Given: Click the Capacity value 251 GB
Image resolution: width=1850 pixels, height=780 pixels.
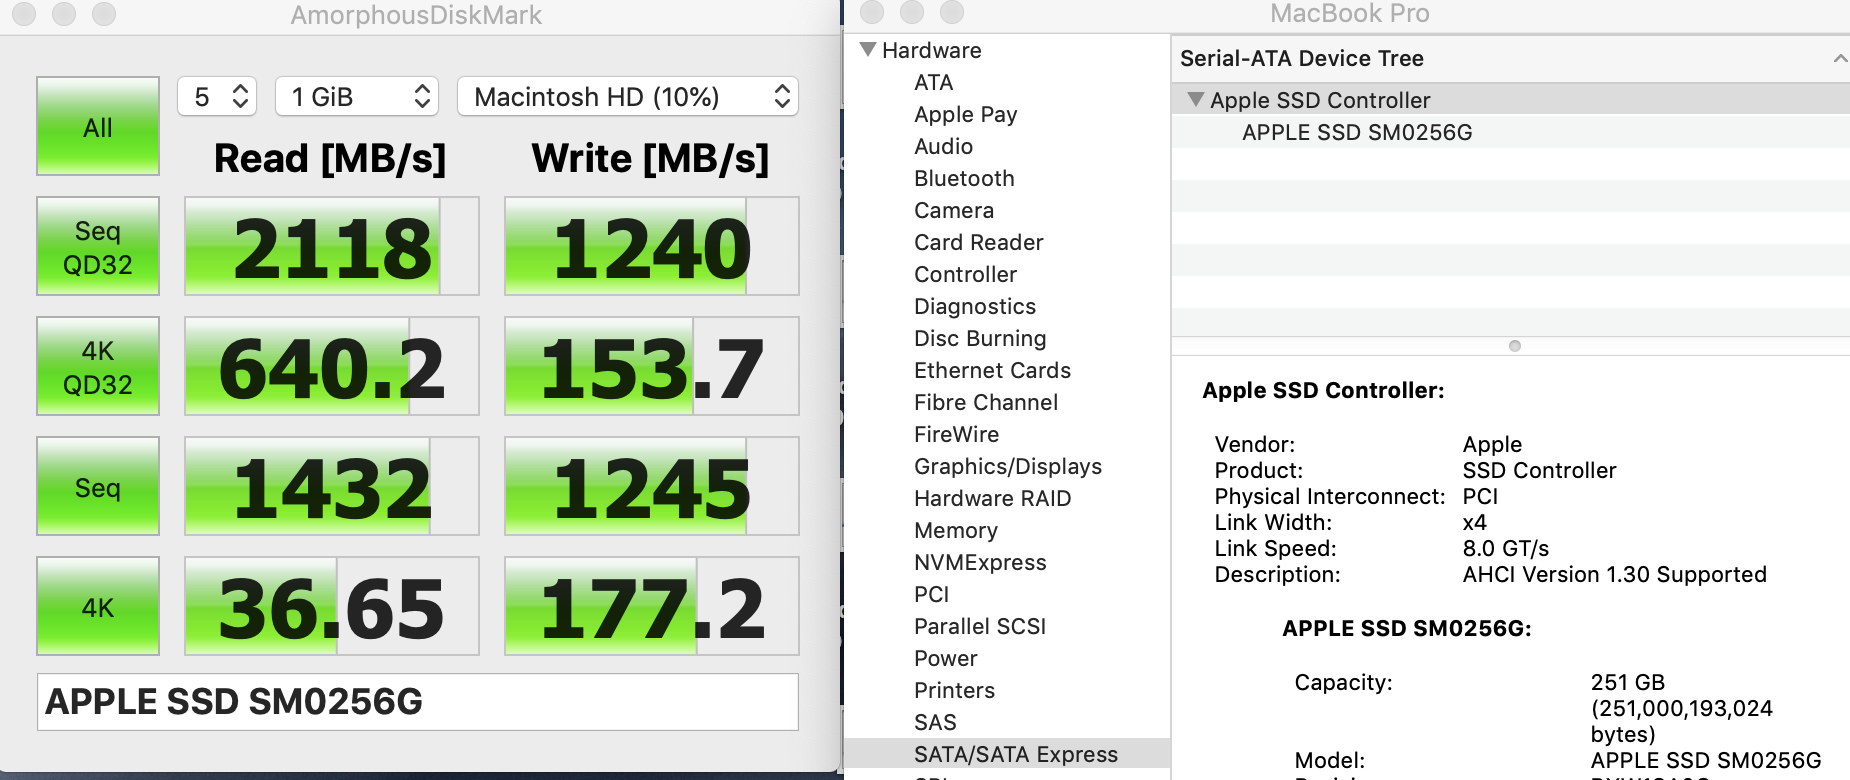Looking at the screenshot, I should pyautogui.click(x=1628, y=682).
